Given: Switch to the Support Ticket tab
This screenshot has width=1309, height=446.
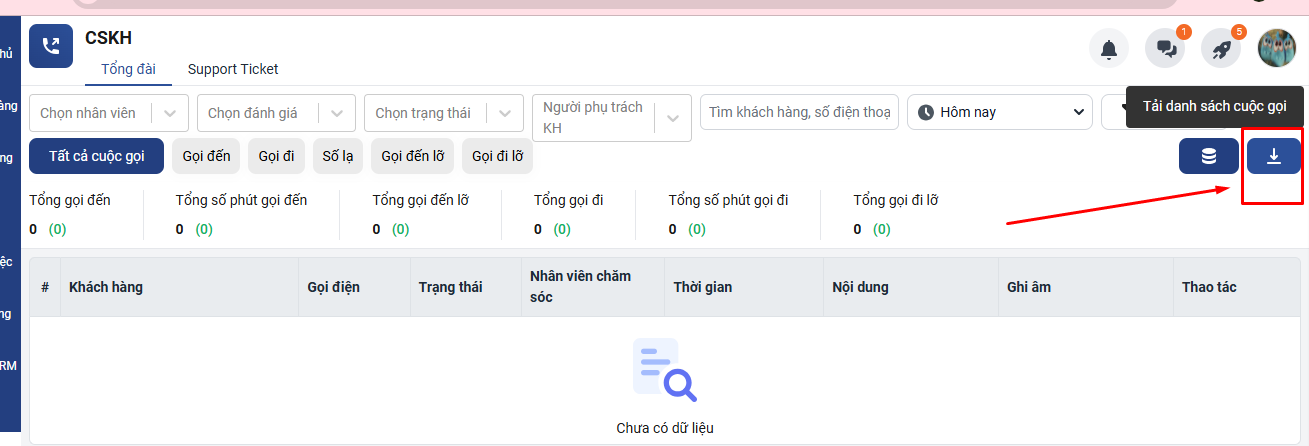Looking at the screenshot, I should tap(233, 69).
